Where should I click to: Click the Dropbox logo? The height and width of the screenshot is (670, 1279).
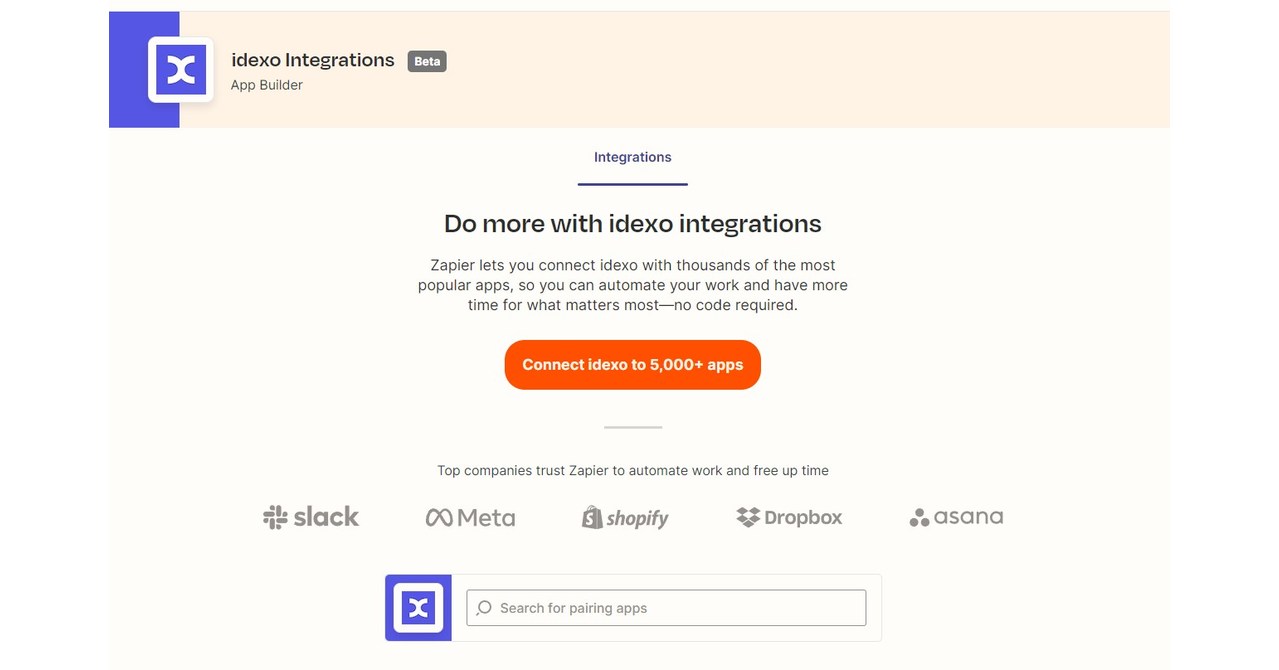point(788,517)
